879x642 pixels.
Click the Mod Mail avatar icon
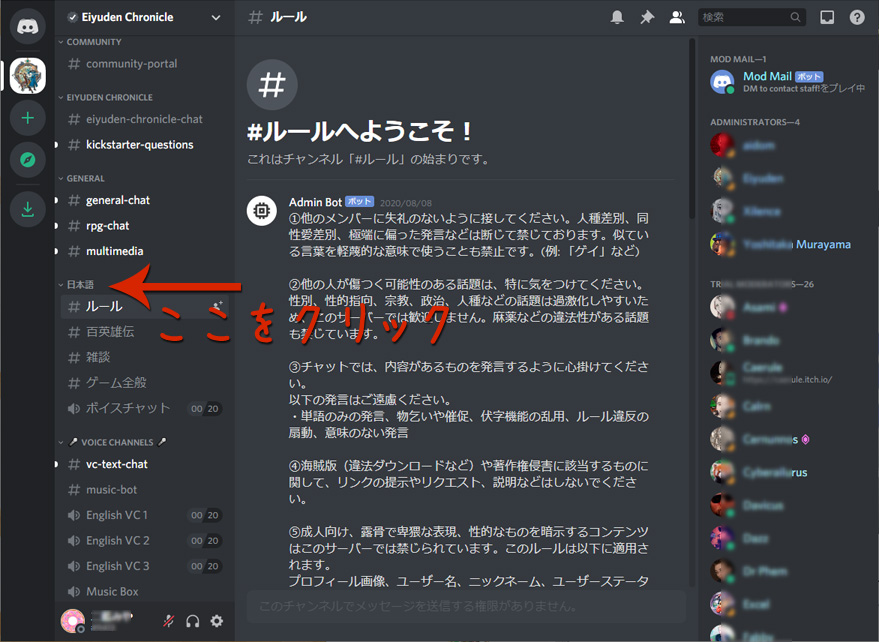coord(722,82)
